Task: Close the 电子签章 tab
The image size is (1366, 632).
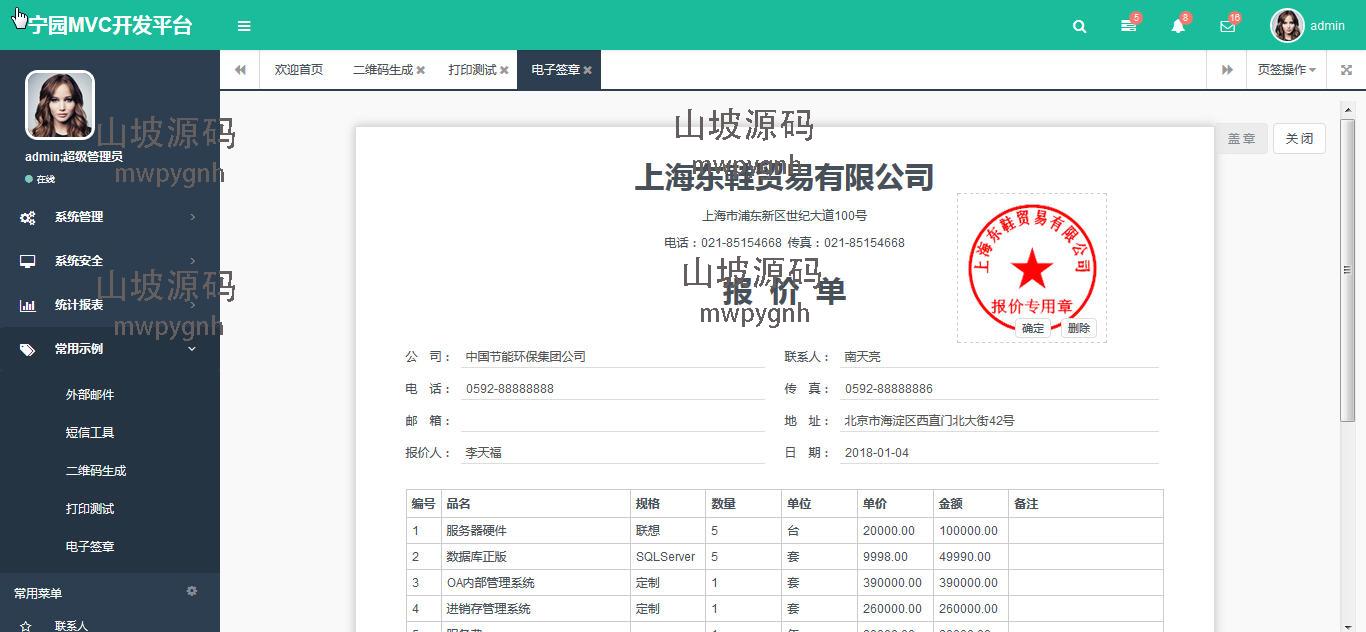Action: pyautogui.click(x=588, y=70)
